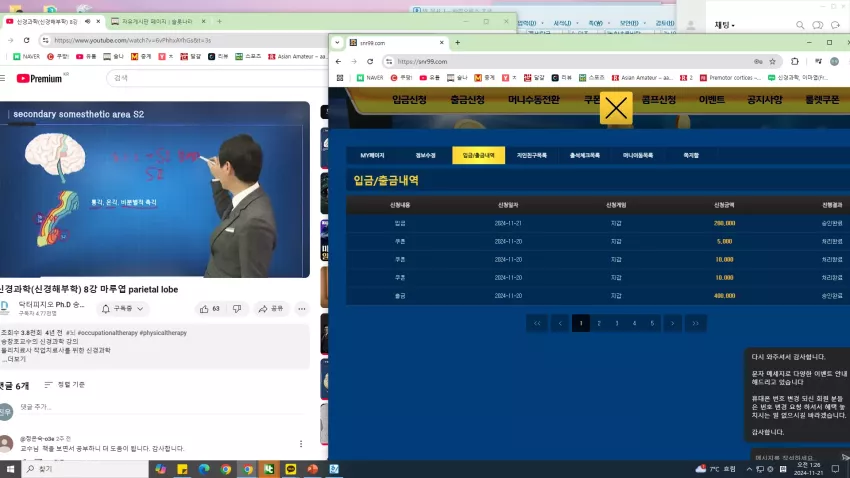Share the YouTube video

tap(271, 309)
